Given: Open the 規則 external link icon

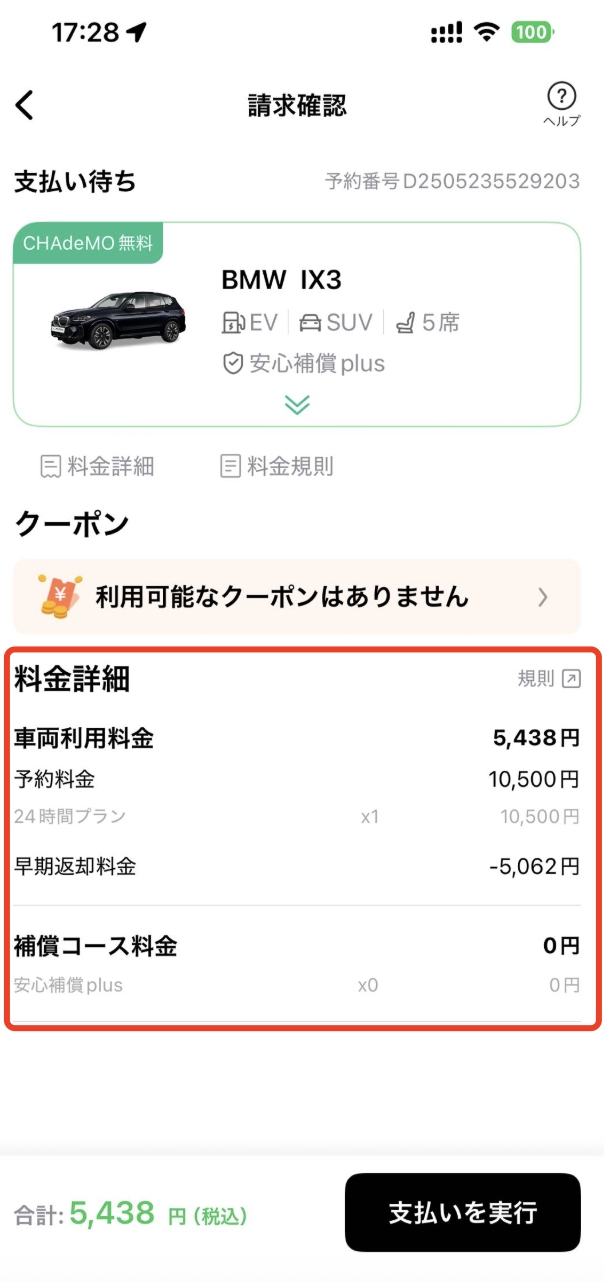Looking at the screenshot, I should point(571,679).
